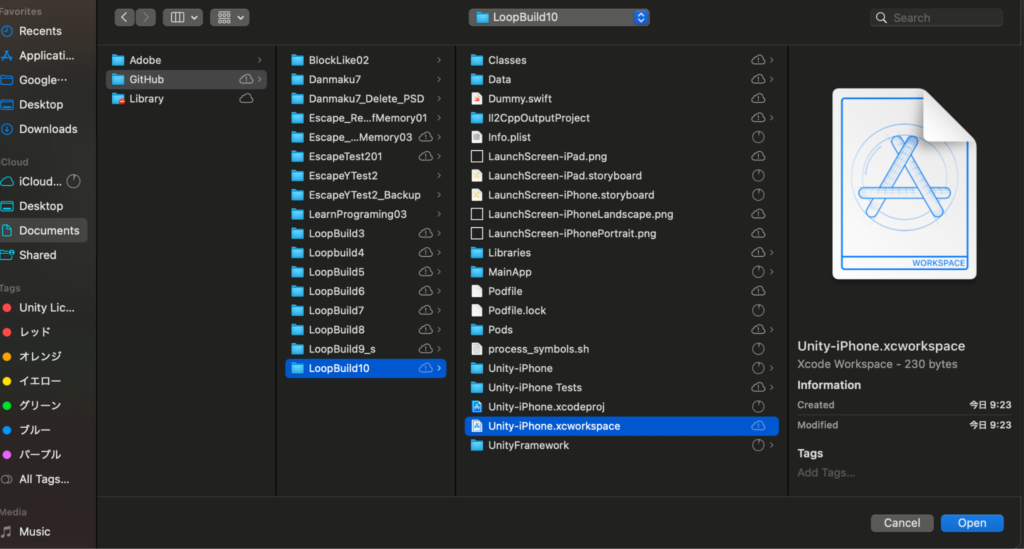
Task: Select the Unity-iPhone.xcodeproj file icon
Action: tap(477, 407)
